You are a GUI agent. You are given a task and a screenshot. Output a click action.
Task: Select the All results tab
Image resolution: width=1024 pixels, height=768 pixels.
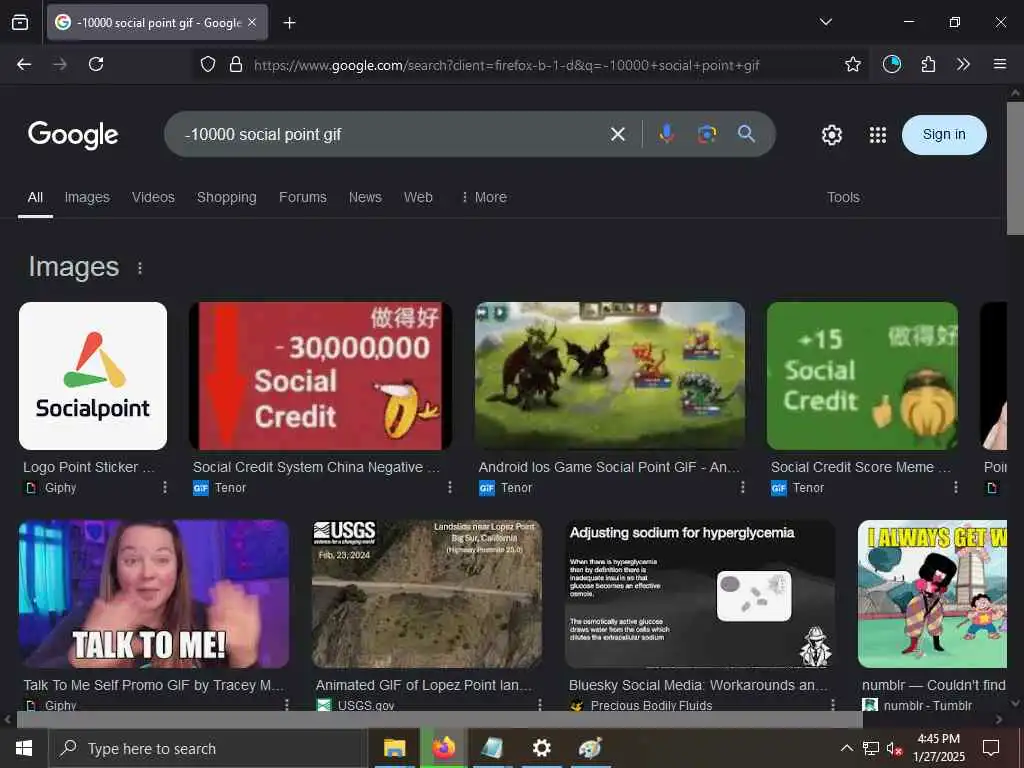point(35,197)
